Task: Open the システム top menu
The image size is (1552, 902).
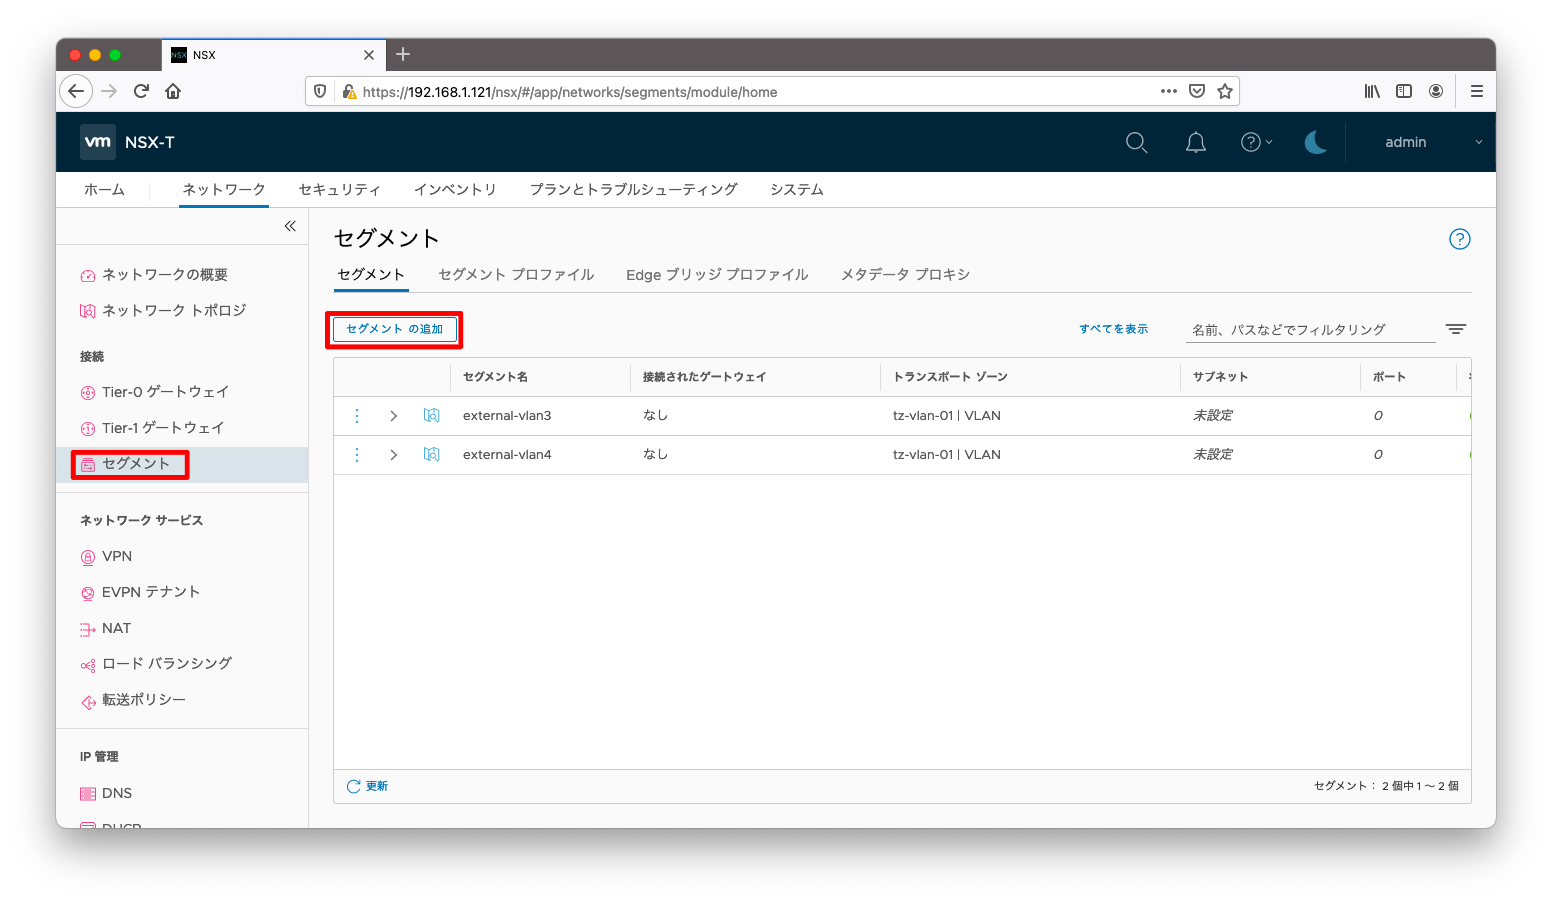Action: coord(797,190)
